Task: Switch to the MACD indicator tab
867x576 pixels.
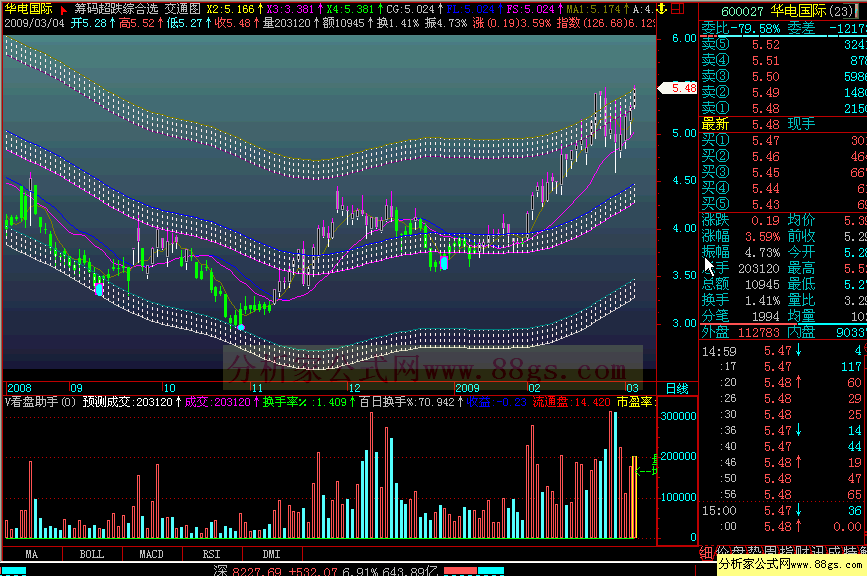Action: (x=152, y=554)
